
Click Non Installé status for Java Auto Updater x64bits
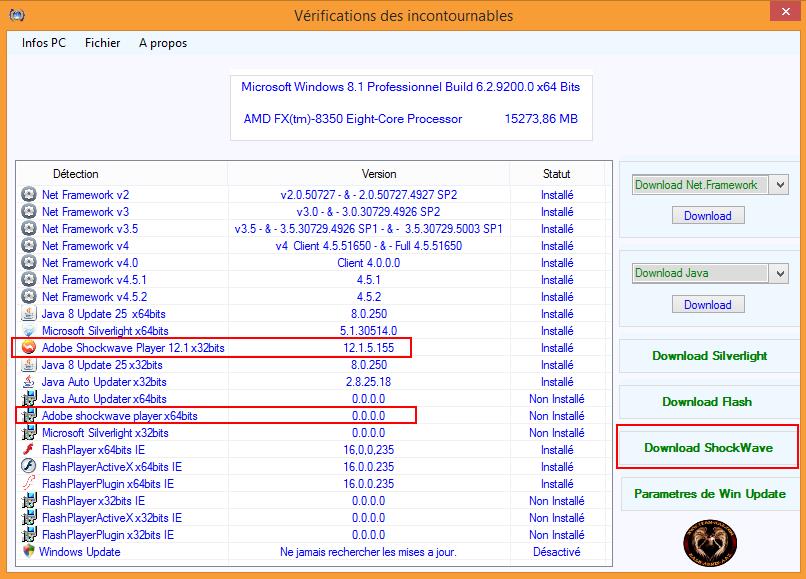pyautogui.click(x=557, y=399)
